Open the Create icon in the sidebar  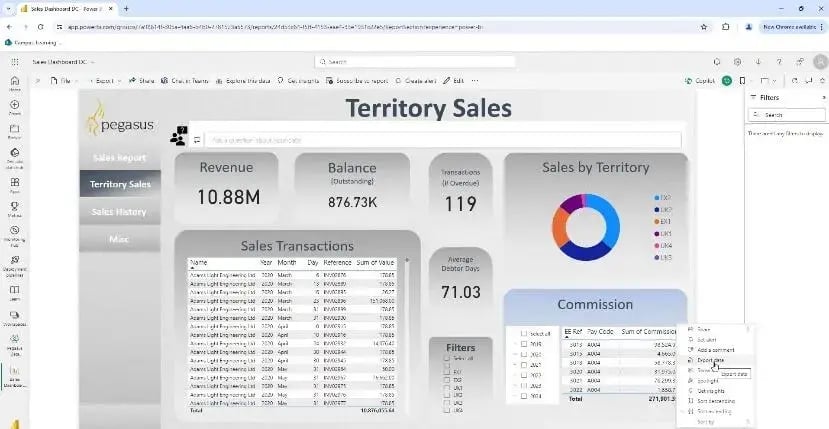15,107
